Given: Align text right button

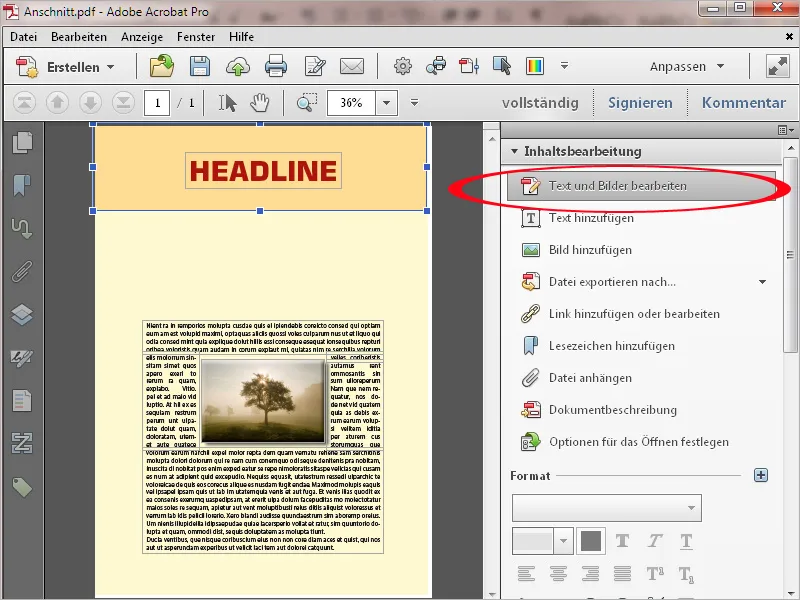Looking at the screenshot, I should [x=590, y=573].
